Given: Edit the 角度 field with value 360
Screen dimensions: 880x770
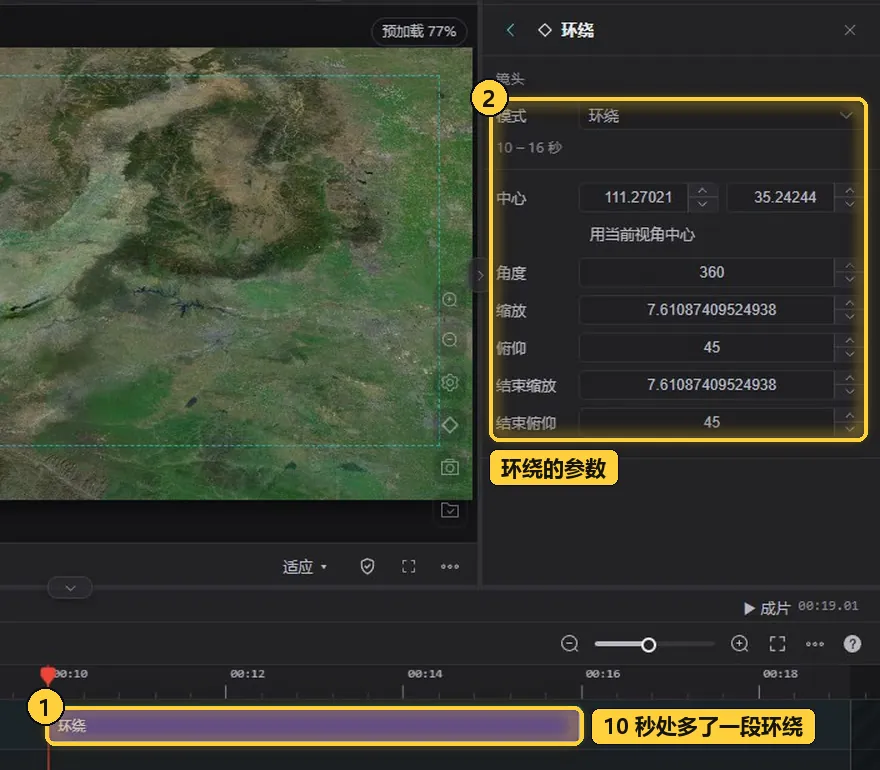Looking at the screenshot, I should pos(707,272).
